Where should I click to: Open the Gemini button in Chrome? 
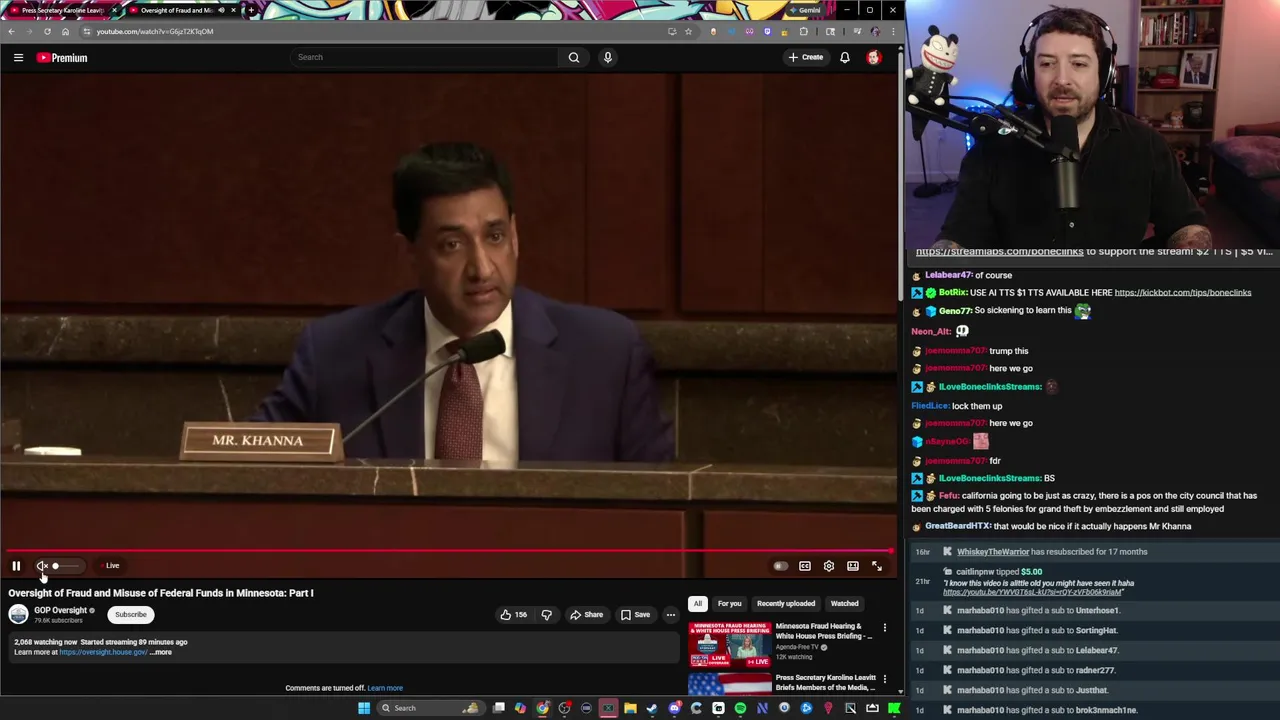point(805,10)
